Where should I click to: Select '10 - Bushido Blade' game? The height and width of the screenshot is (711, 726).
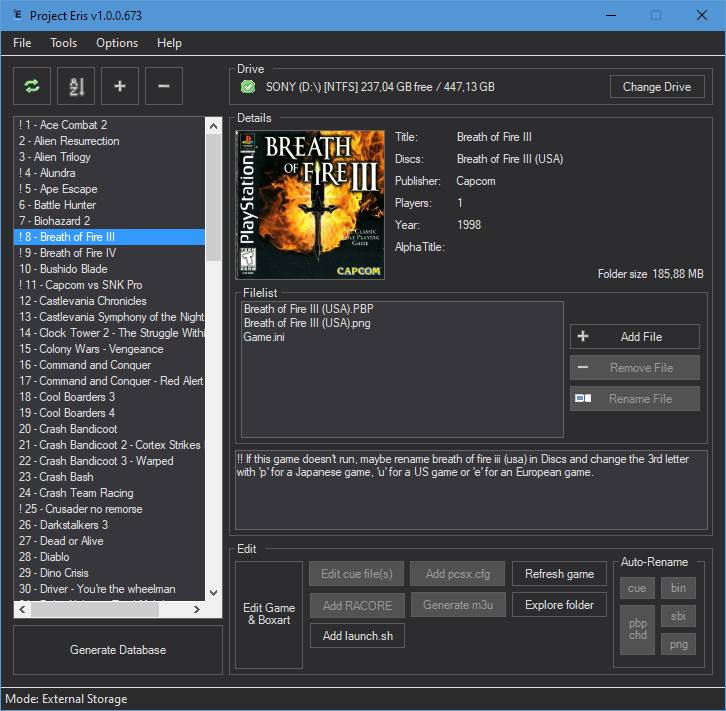pos(109,269)
